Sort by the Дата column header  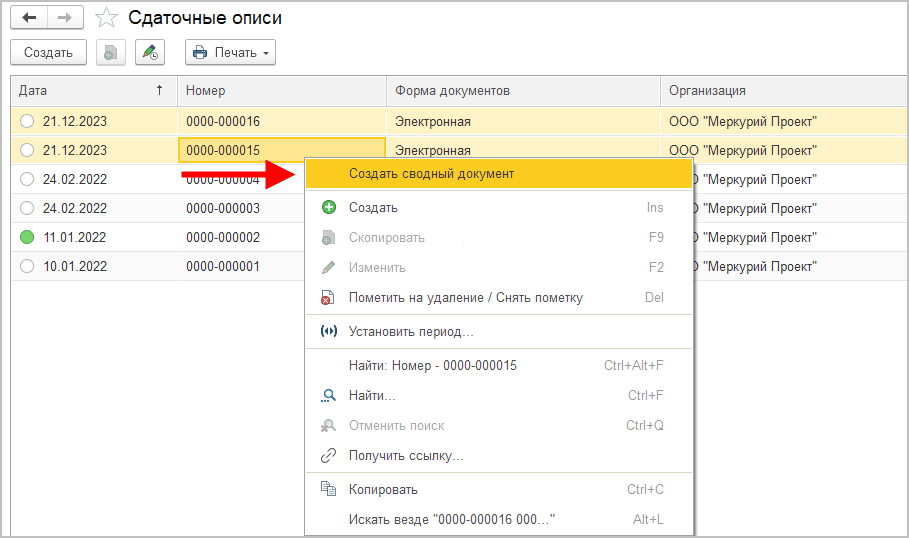[x=90, y=91]
